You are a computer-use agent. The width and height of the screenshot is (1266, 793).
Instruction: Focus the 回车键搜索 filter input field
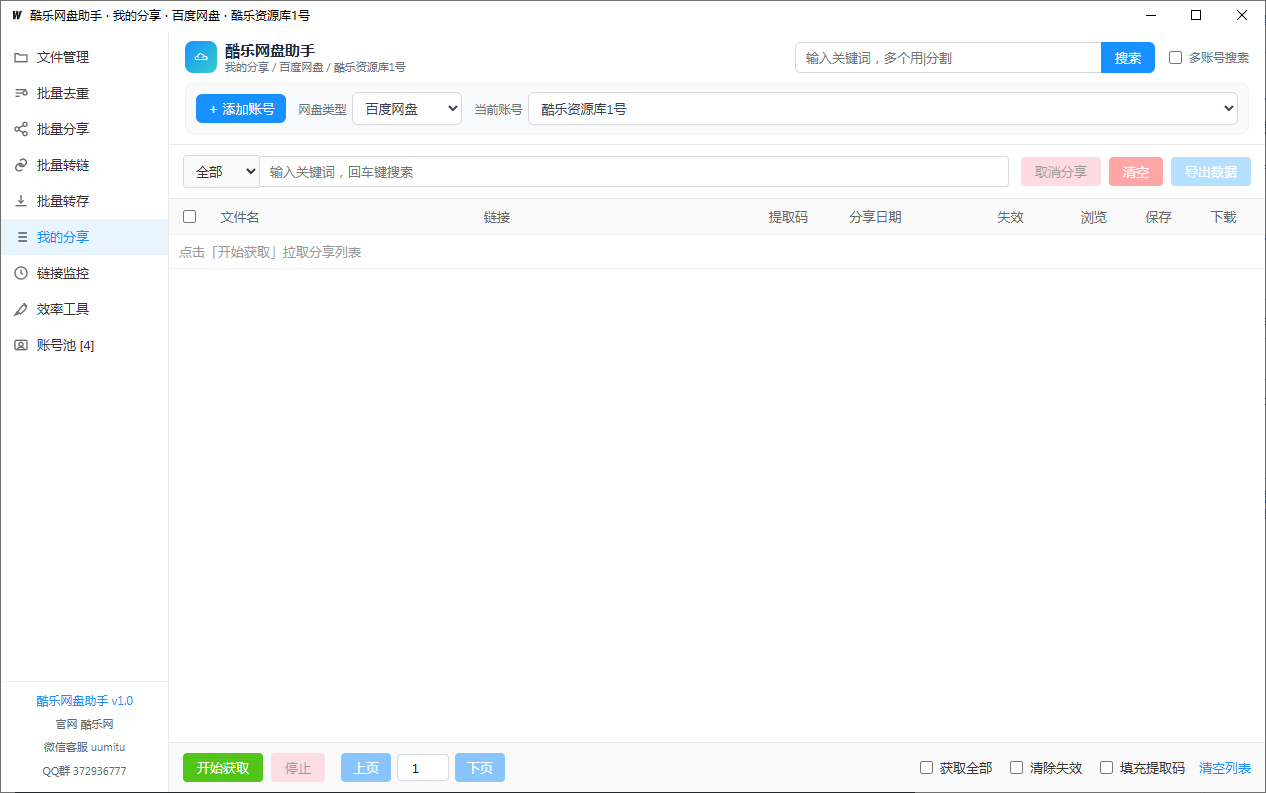(x=634, y=172)
